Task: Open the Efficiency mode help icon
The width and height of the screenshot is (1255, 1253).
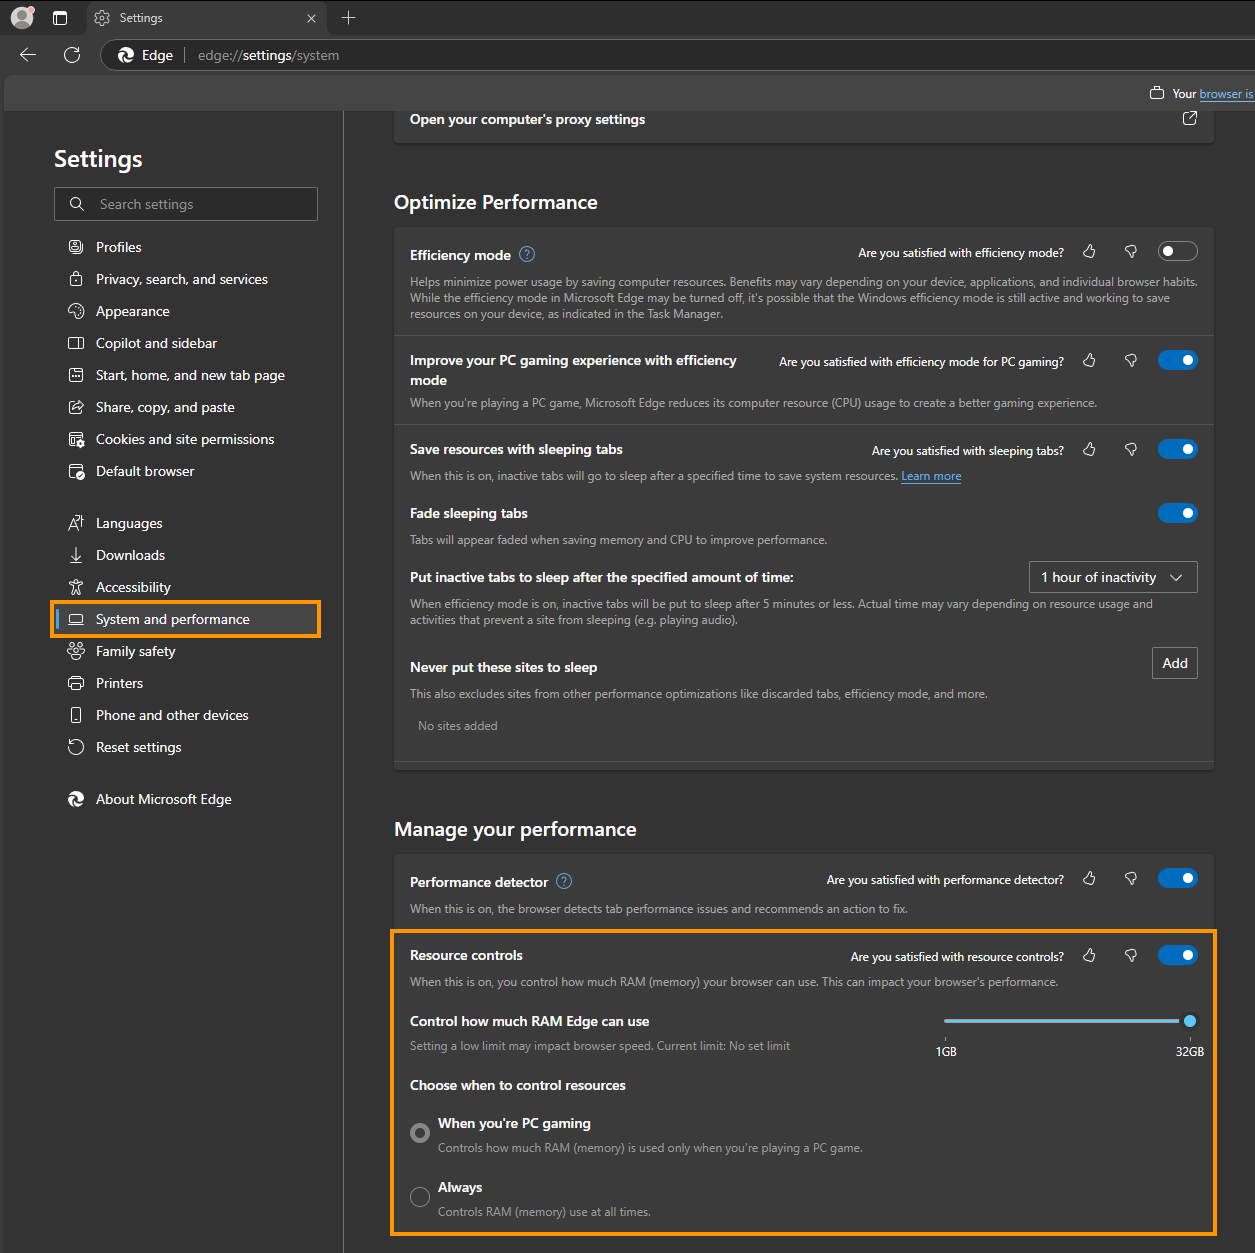Action: pos(527,254)
